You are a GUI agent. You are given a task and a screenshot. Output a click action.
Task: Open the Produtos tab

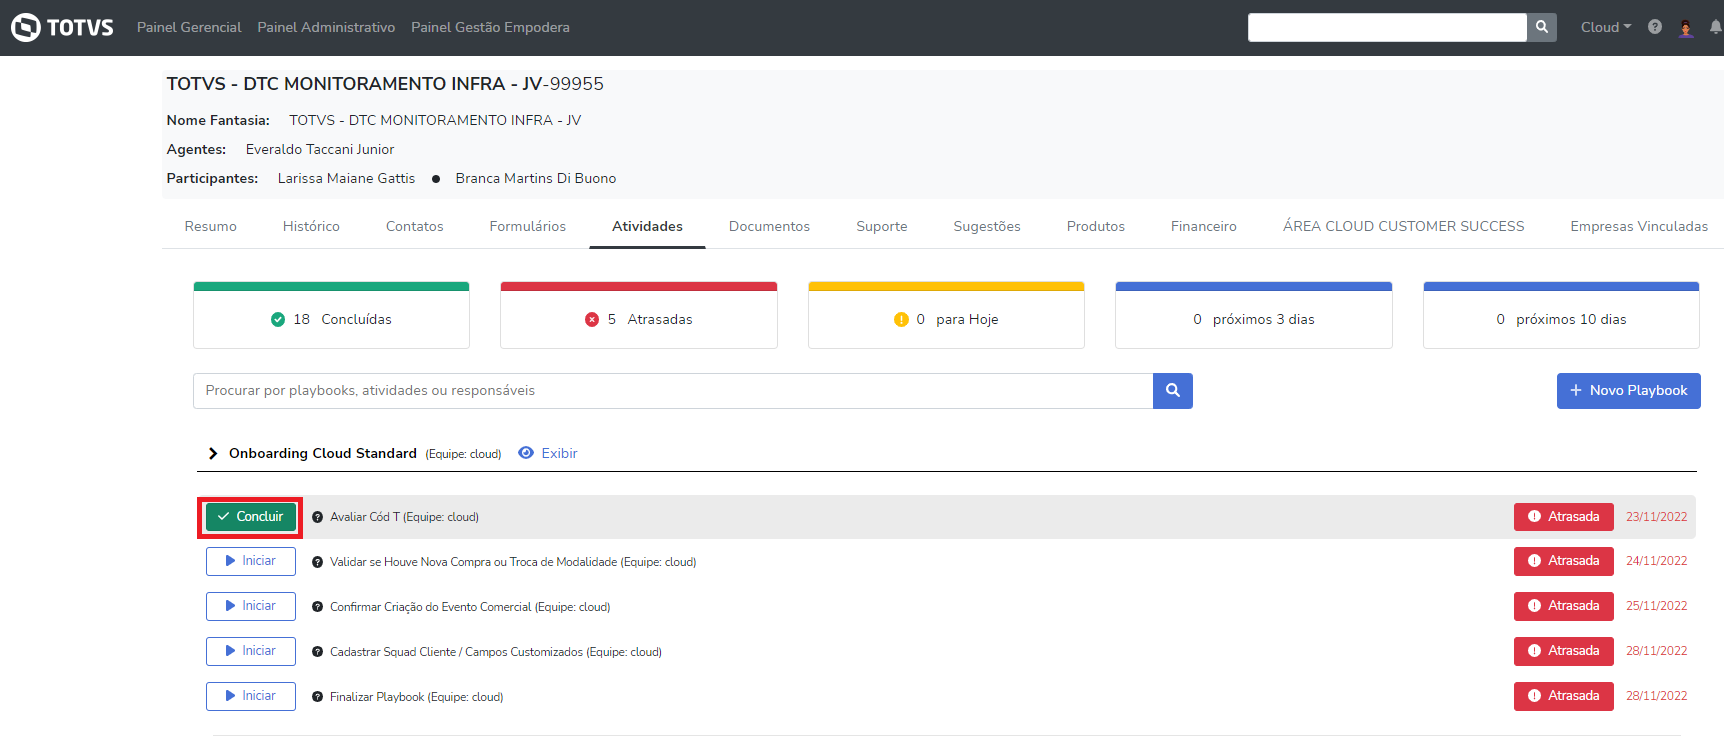1096,226
